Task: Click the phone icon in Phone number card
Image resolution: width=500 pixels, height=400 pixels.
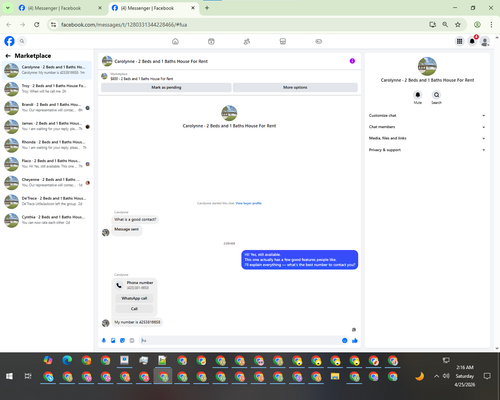Action: (119, 285)
